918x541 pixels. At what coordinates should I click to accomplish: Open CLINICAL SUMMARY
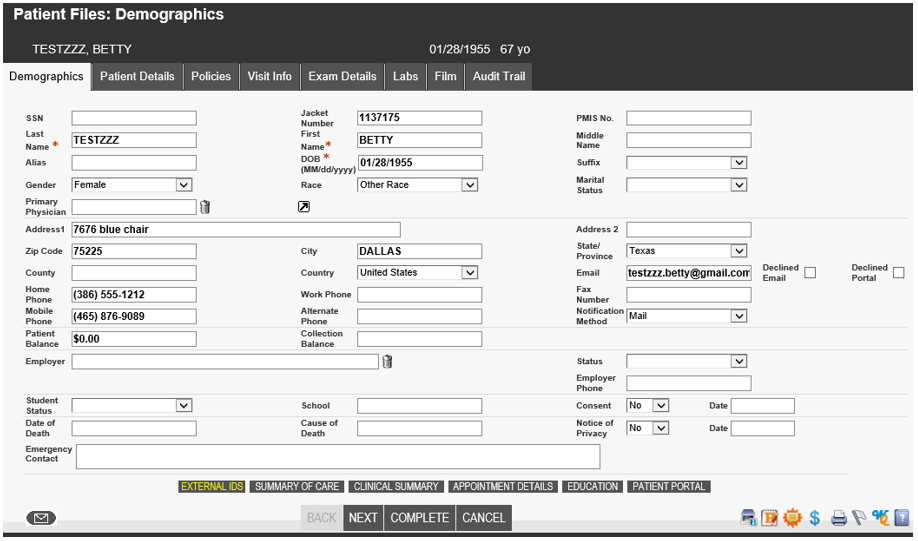[x=396, y=487]
